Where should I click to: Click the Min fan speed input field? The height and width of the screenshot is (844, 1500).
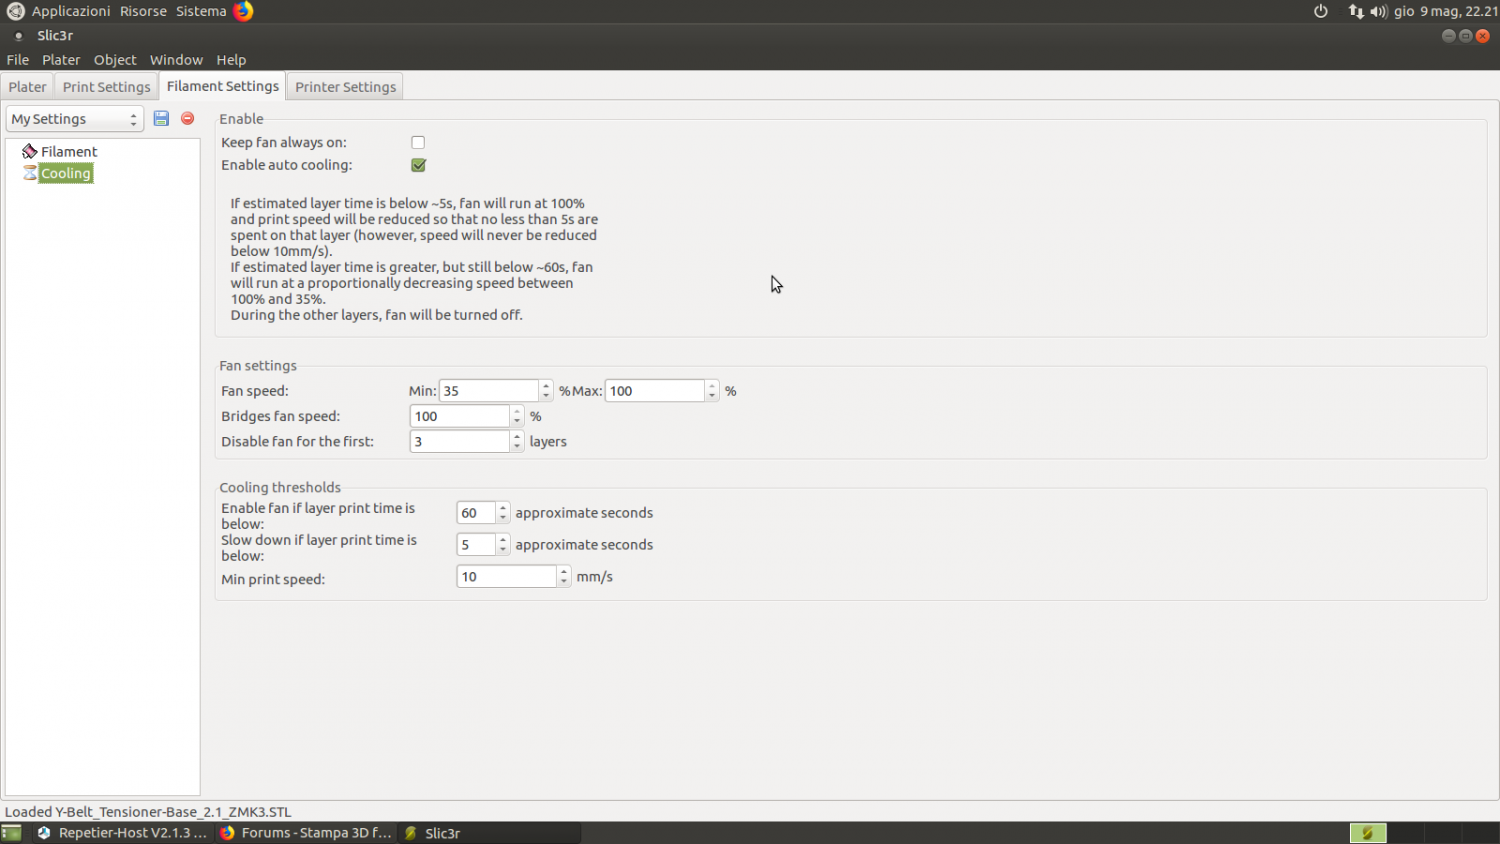(x=489, y=391)
